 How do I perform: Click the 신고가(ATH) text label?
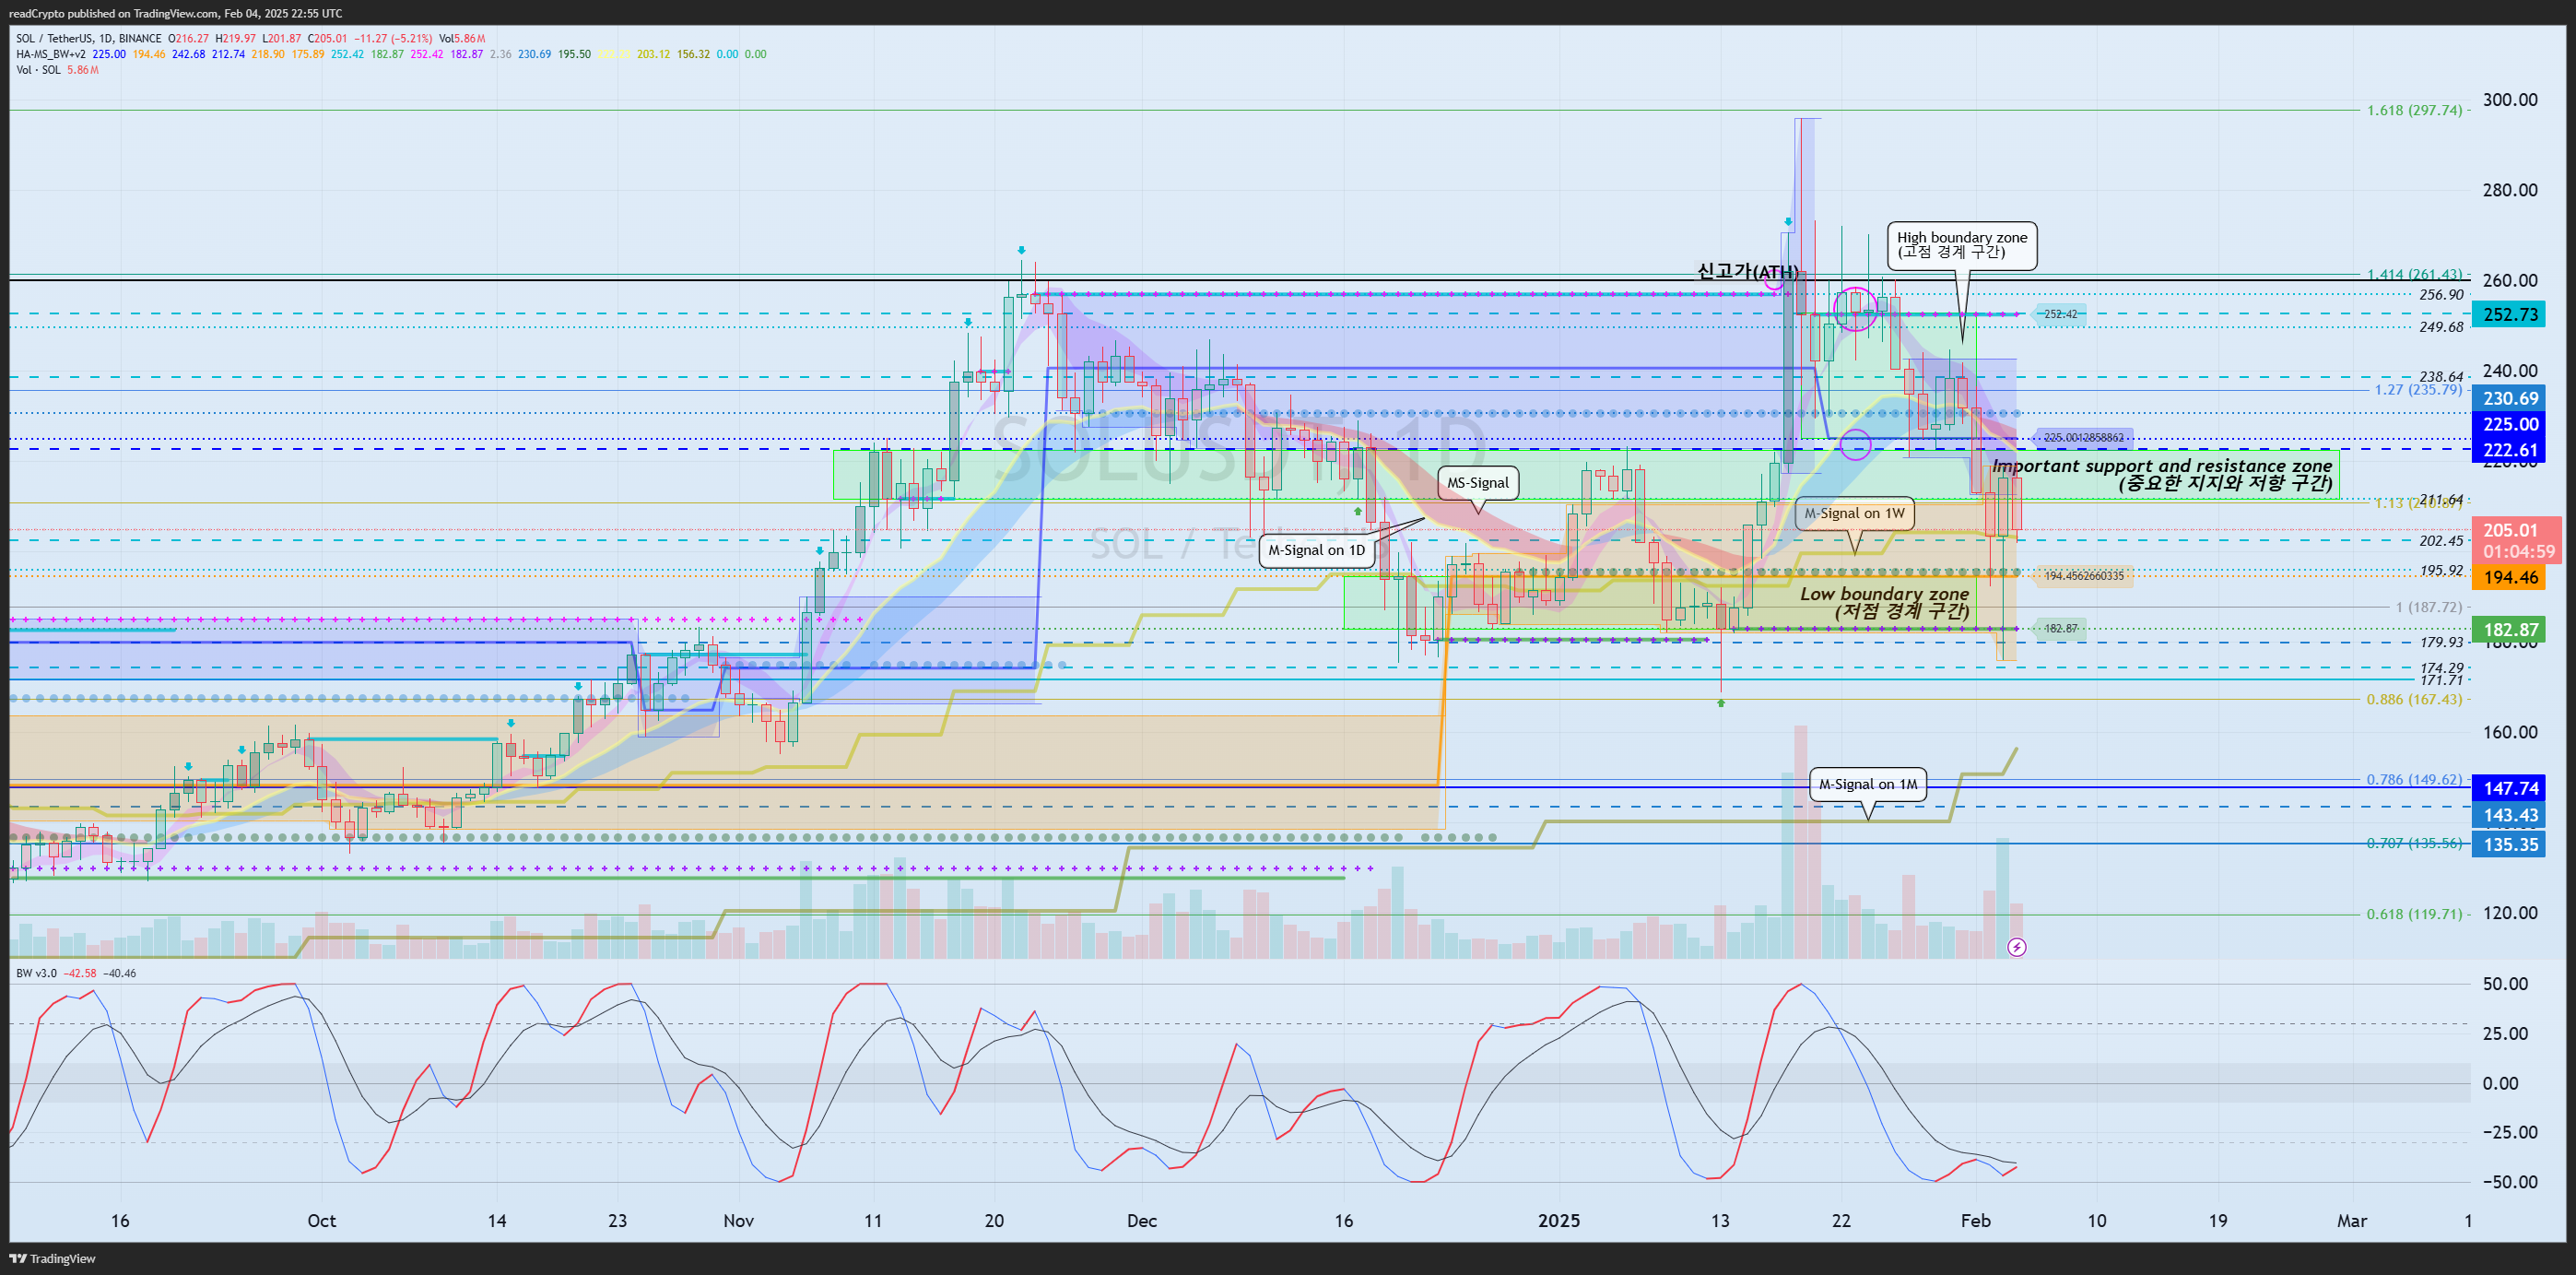pyautogui.click(x=1747, y=271)
